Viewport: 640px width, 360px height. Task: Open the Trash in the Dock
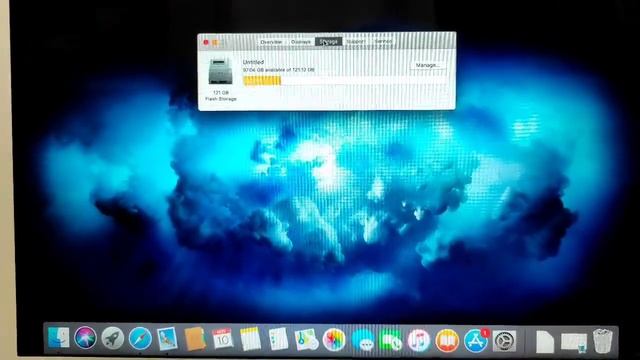click(x=603, y=341)
